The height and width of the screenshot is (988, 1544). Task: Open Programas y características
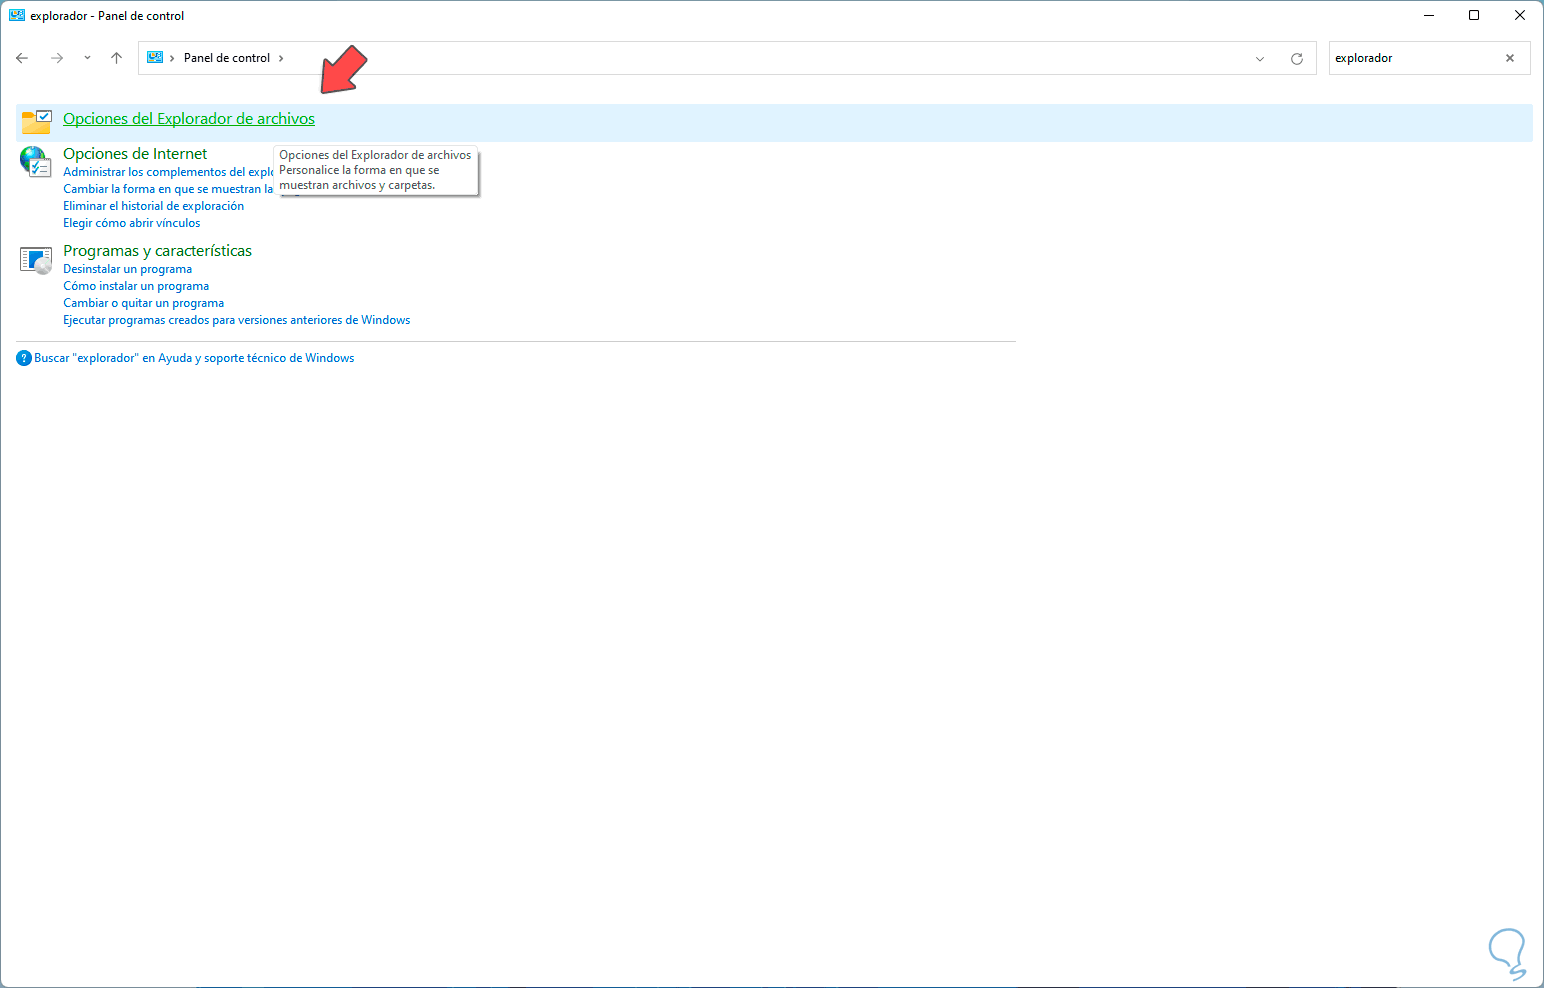(157, 251)
